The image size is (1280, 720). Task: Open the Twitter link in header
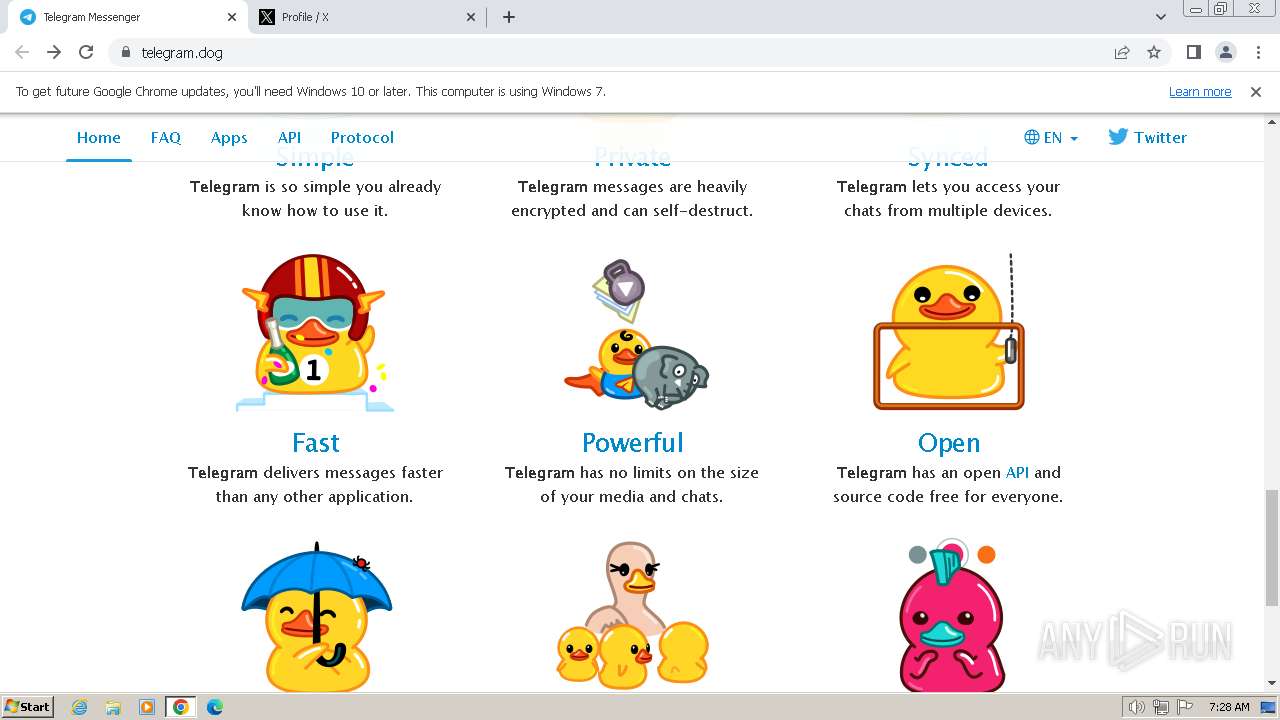click(1147, 138)
